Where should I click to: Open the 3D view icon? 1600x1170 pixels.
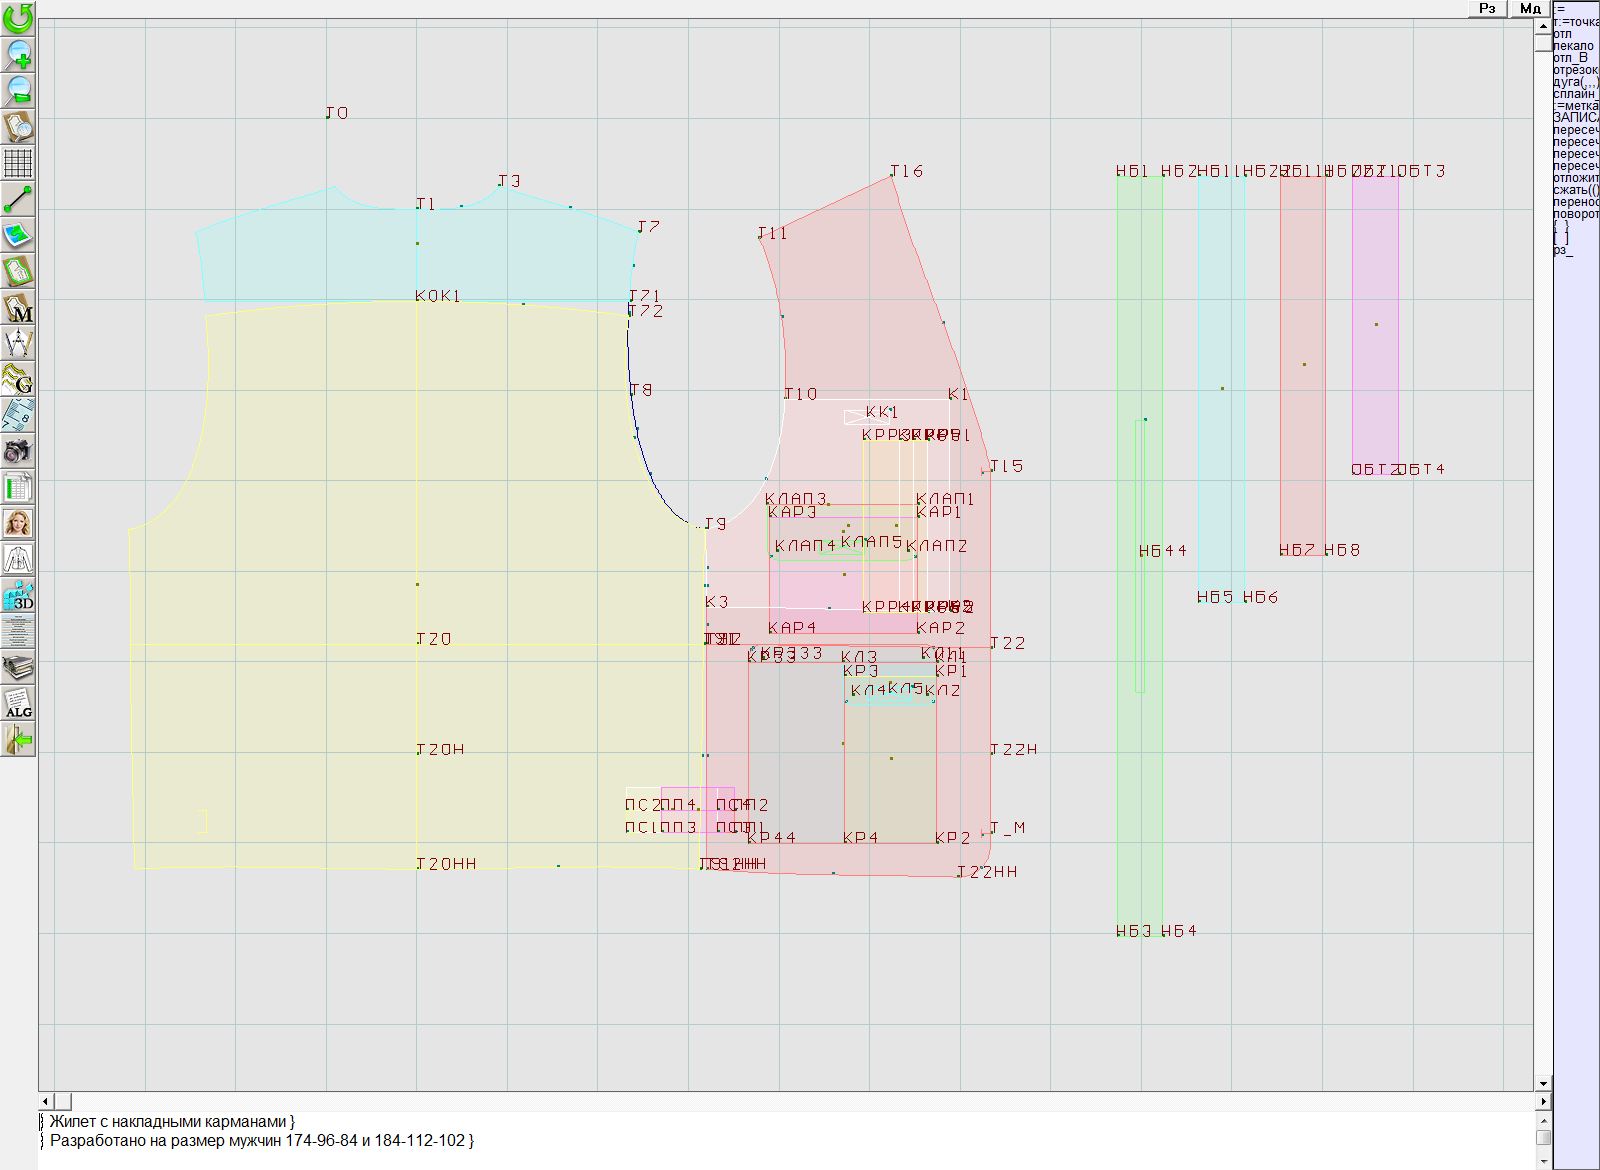tap(18, 596)
